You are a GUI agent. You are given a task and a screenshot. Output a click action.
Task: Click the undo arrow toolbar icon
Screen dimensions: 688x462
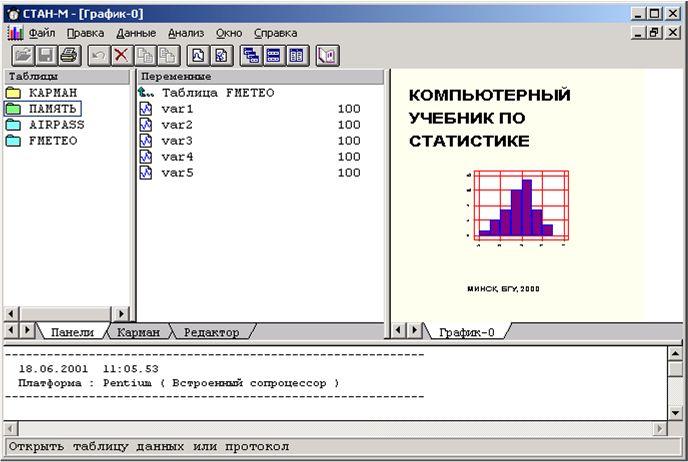98,56
